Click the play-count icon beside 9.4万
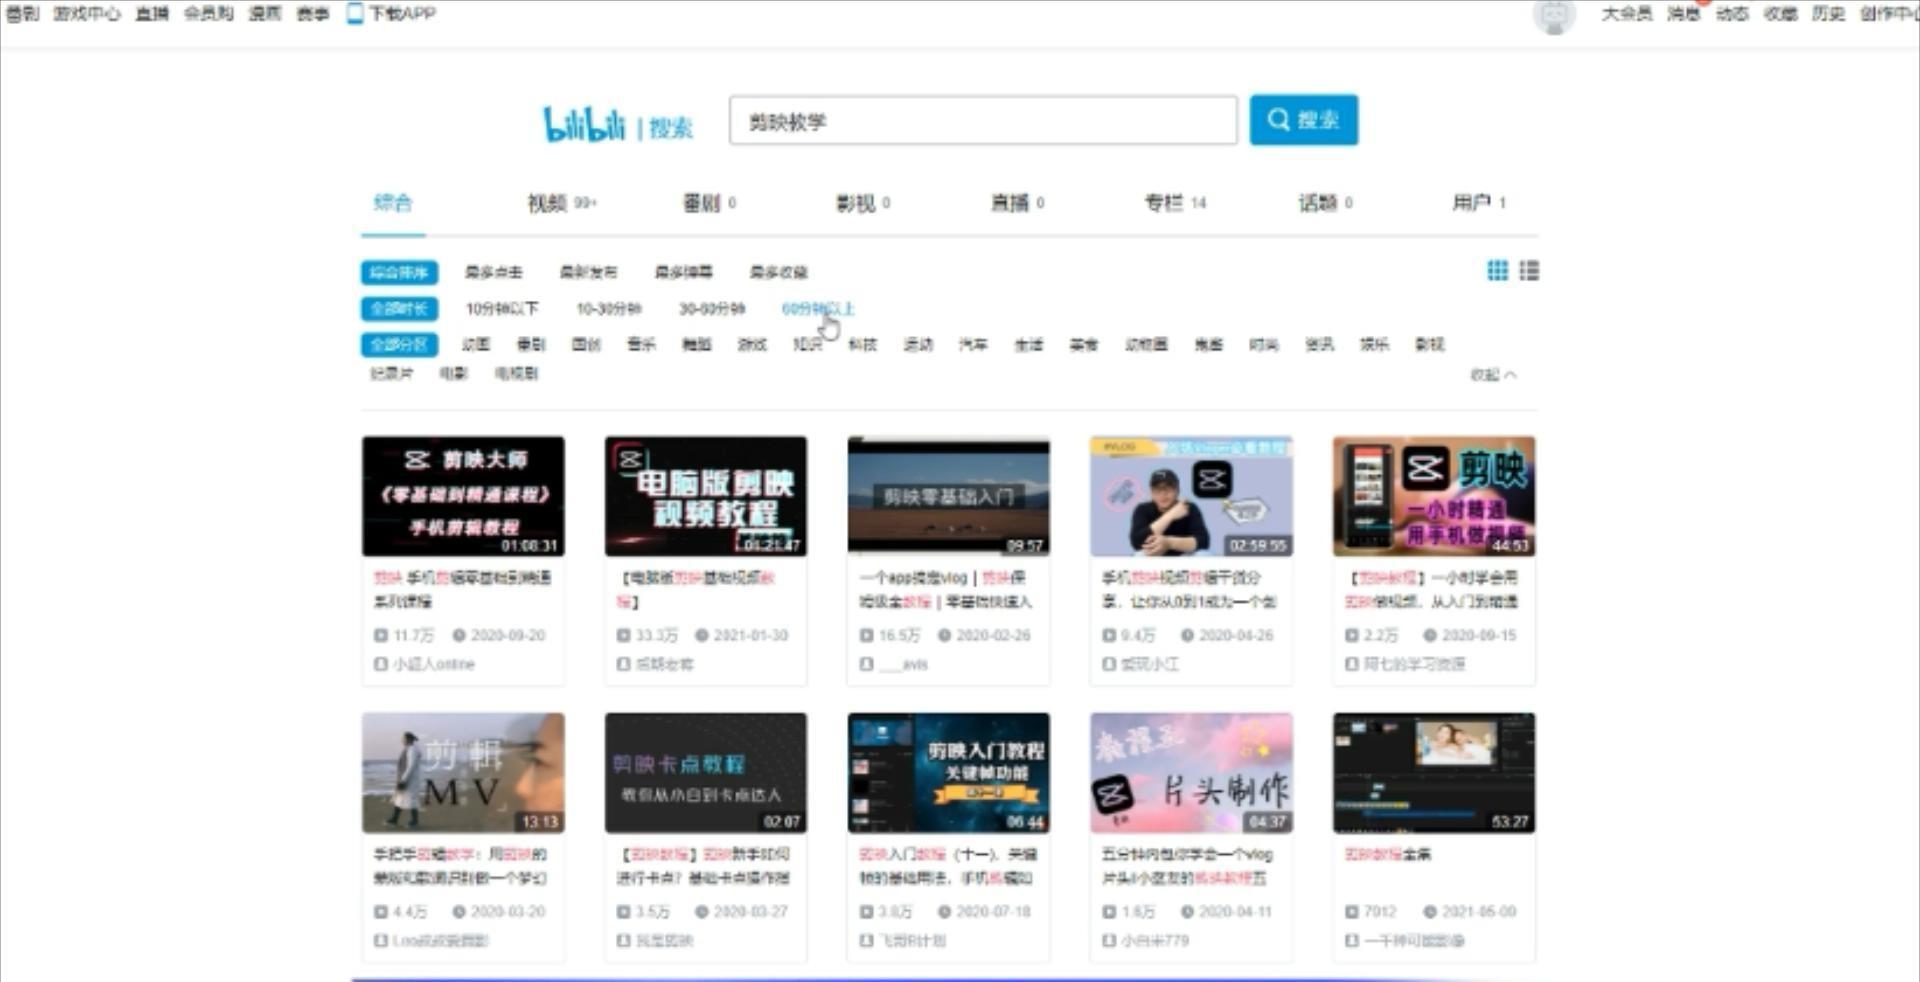Screen dimensions: 1920x982 tap(1108, 635)
